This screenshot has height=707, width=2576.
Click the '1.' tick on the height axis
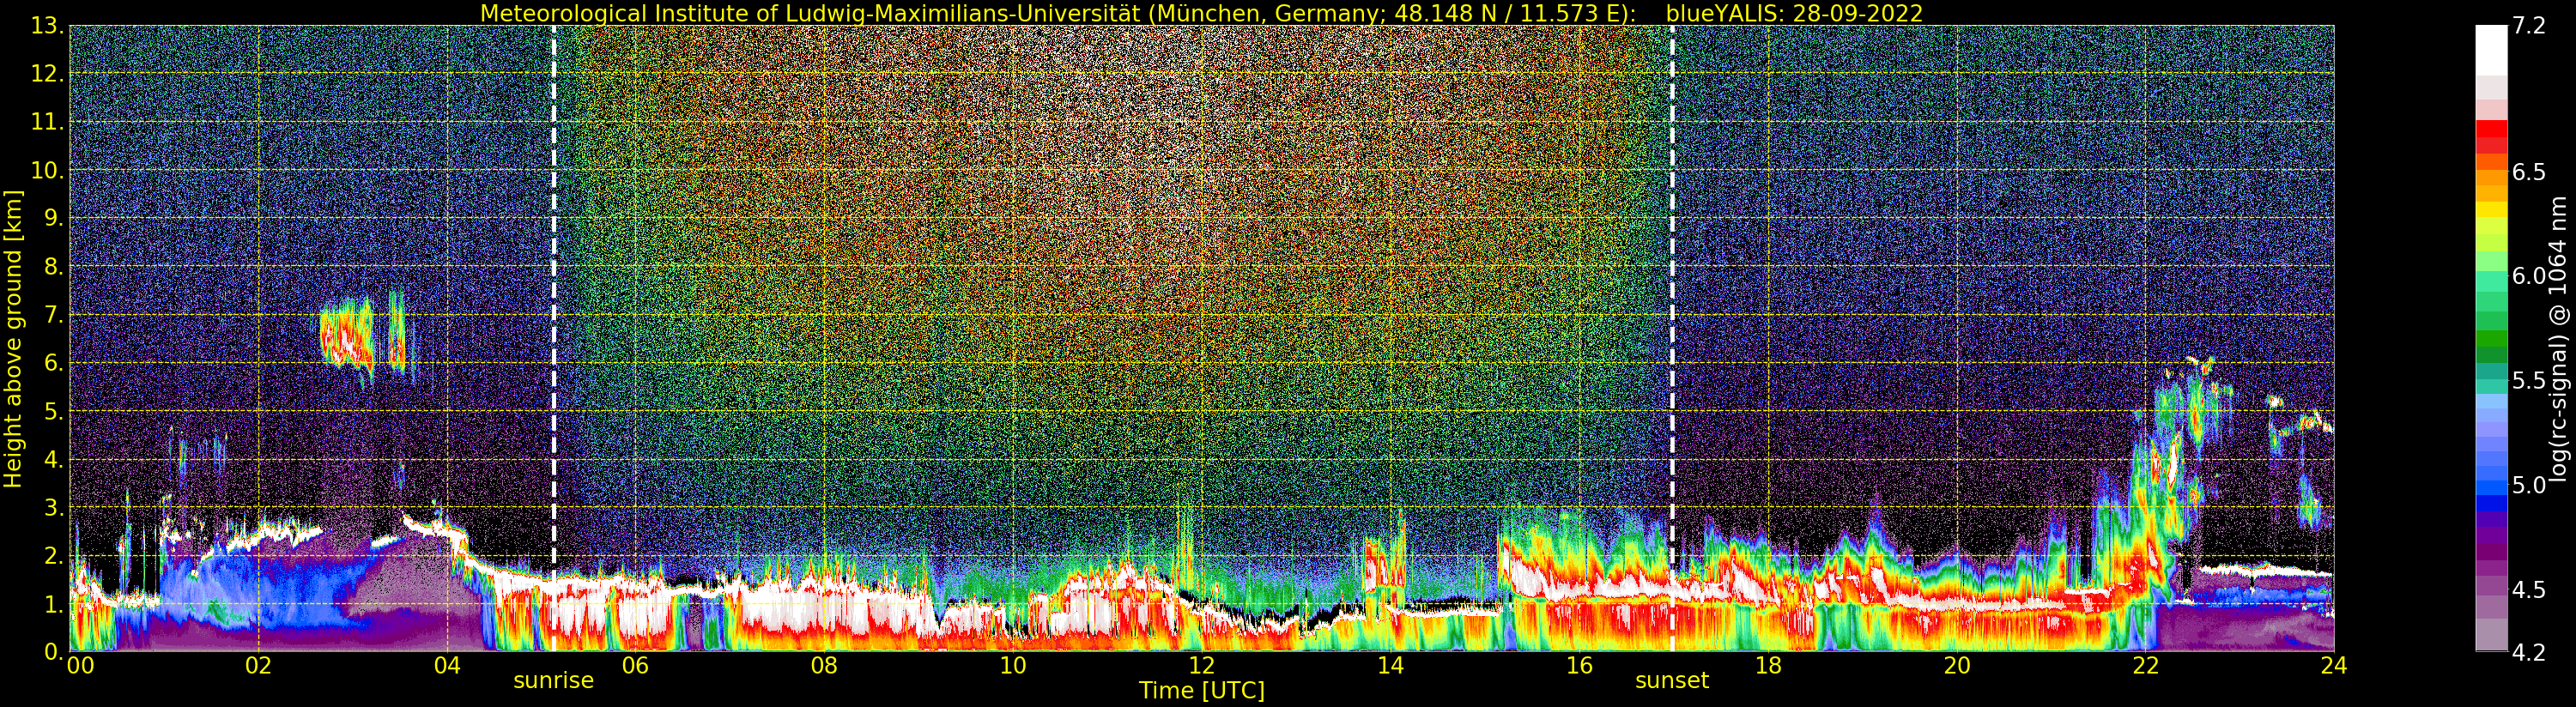pyautogui.click(x=54, y=604)
